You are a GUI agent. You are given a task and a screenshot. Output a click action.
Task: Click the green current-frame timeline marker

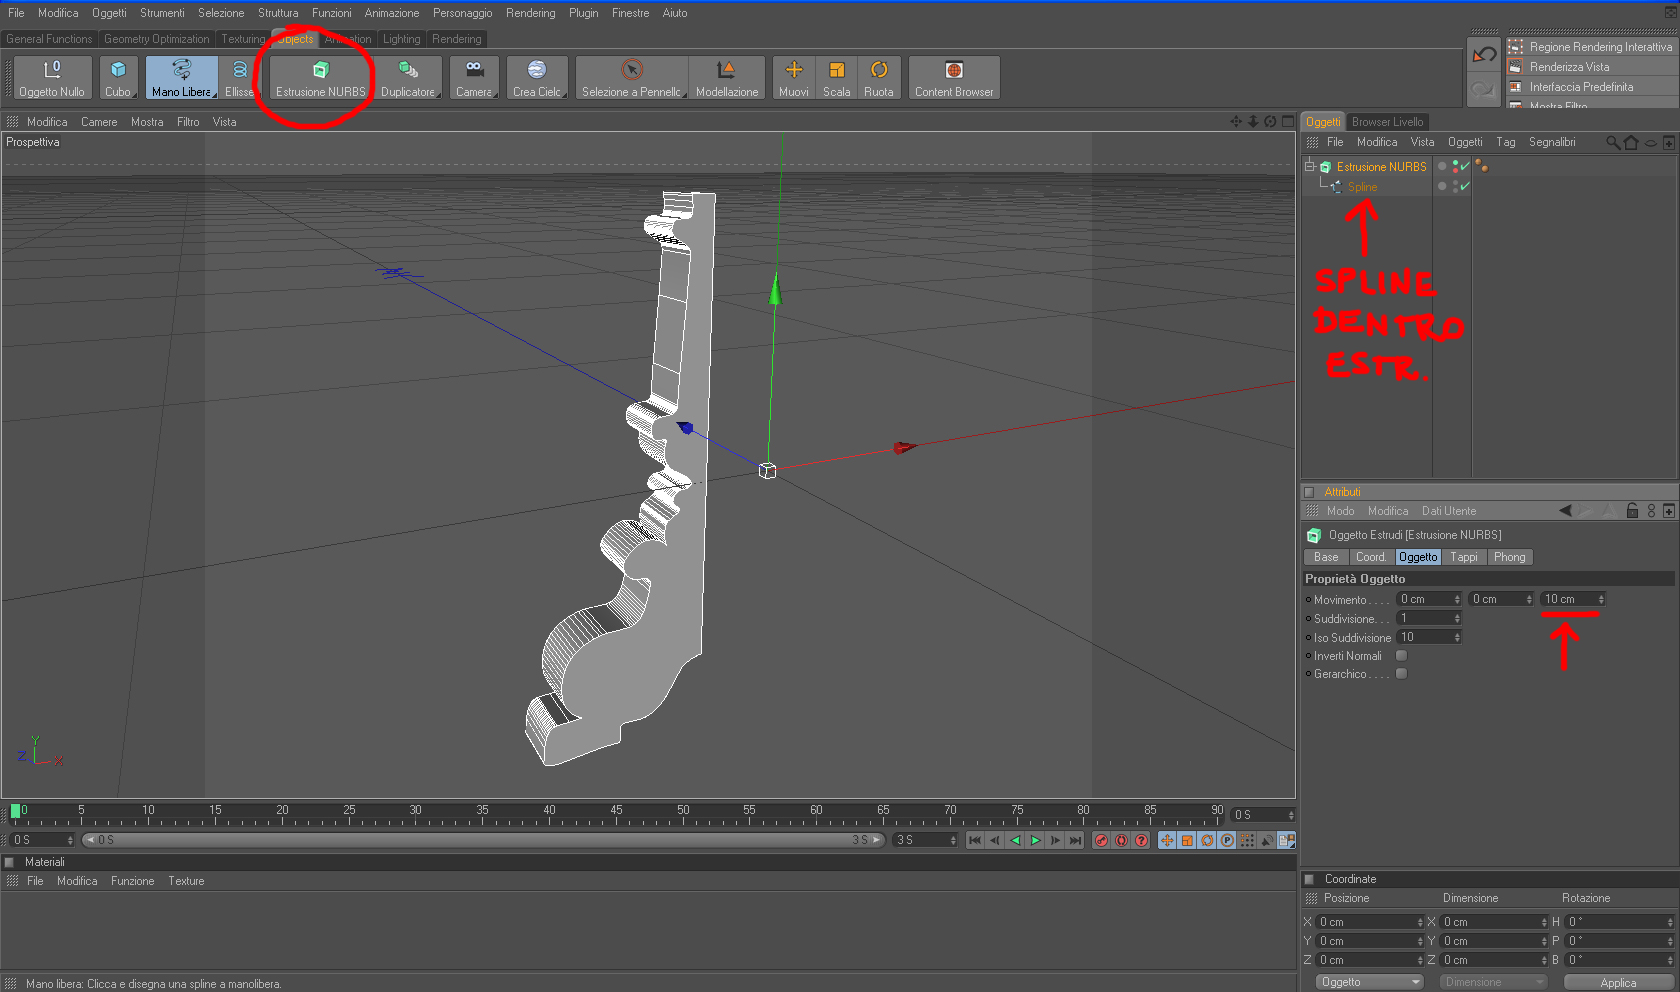(x=15, y=811)
